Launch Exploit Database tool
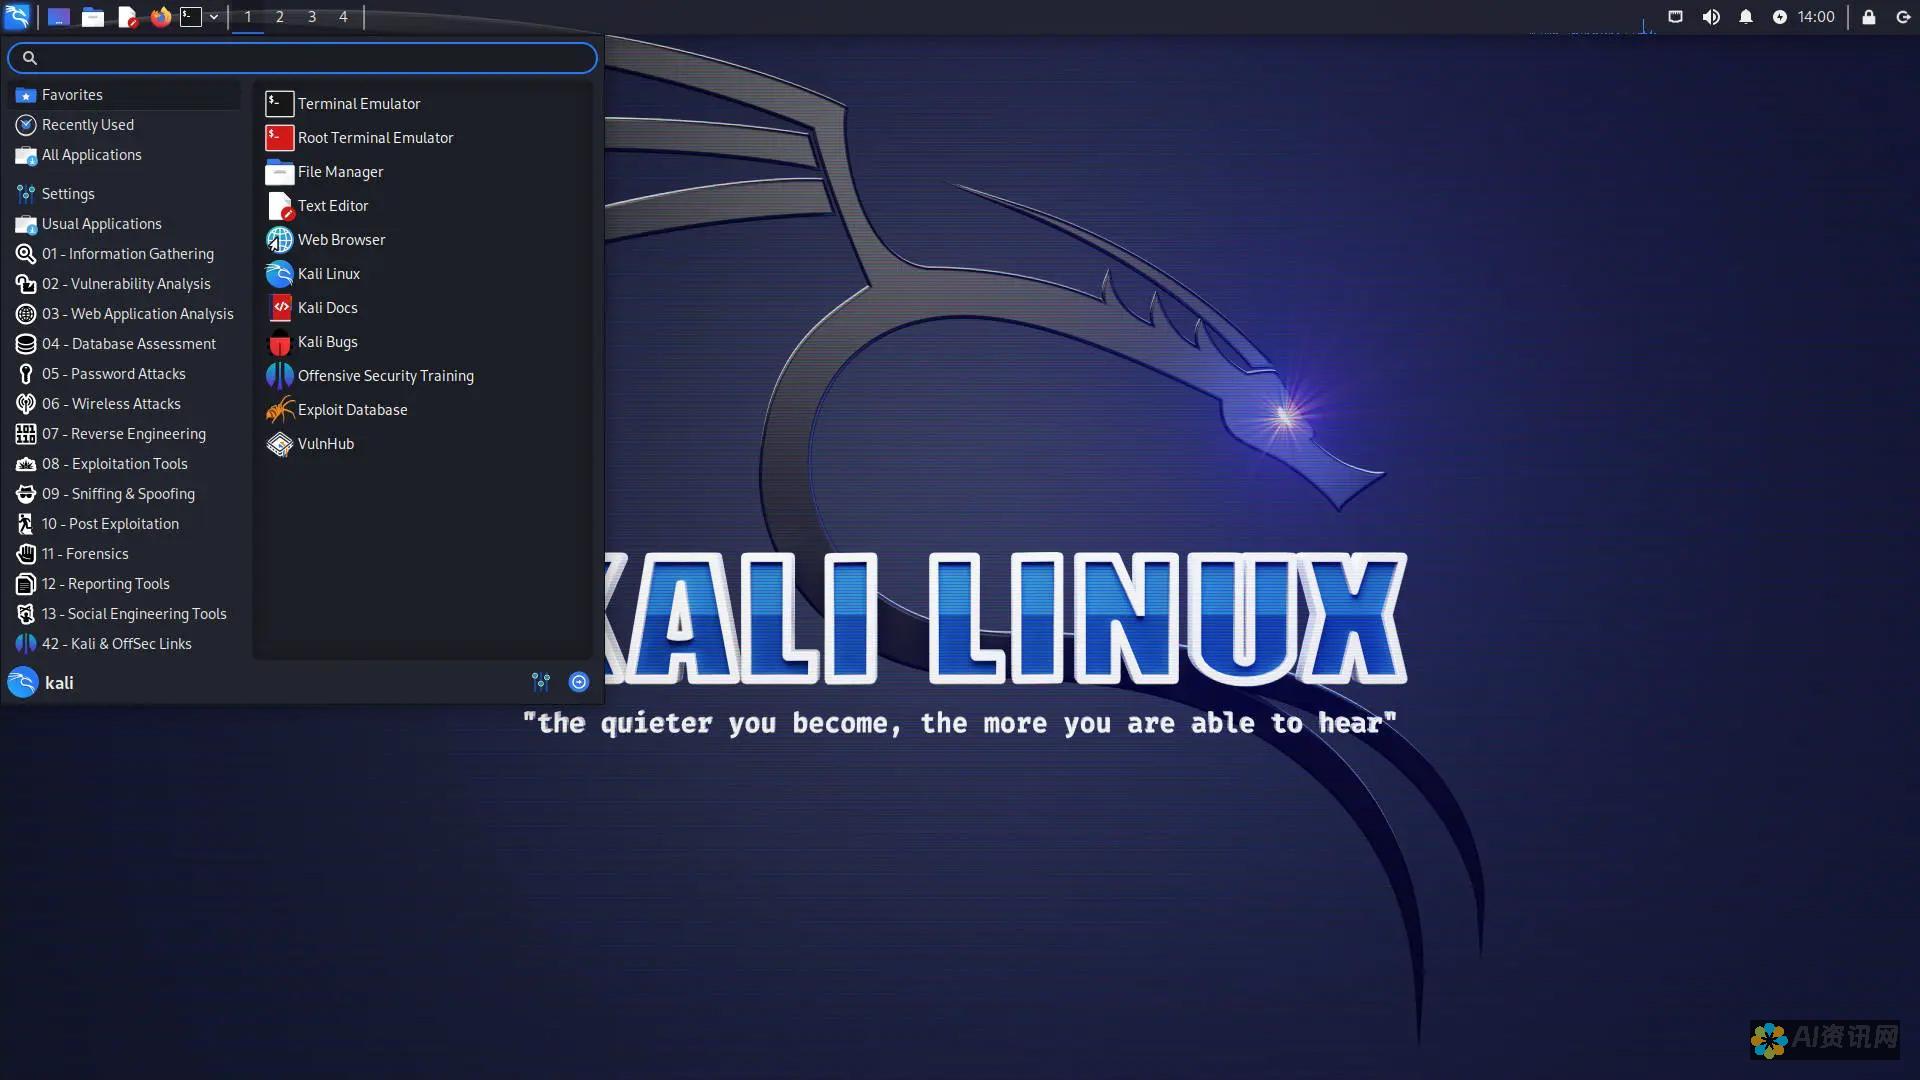This screenshot has width=1920, height=1080. pyautogui.click(x=352, y=409)
